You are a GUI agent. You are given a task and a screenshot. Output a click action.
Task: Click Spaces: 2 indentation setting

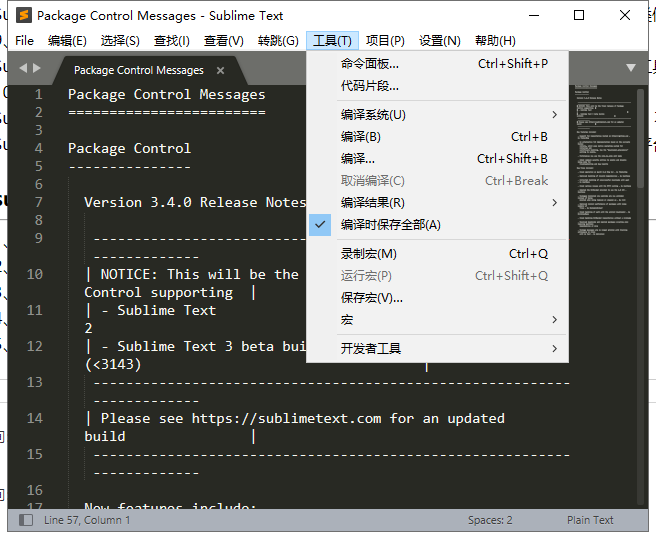pyautogui.click(x=490, y=520)
